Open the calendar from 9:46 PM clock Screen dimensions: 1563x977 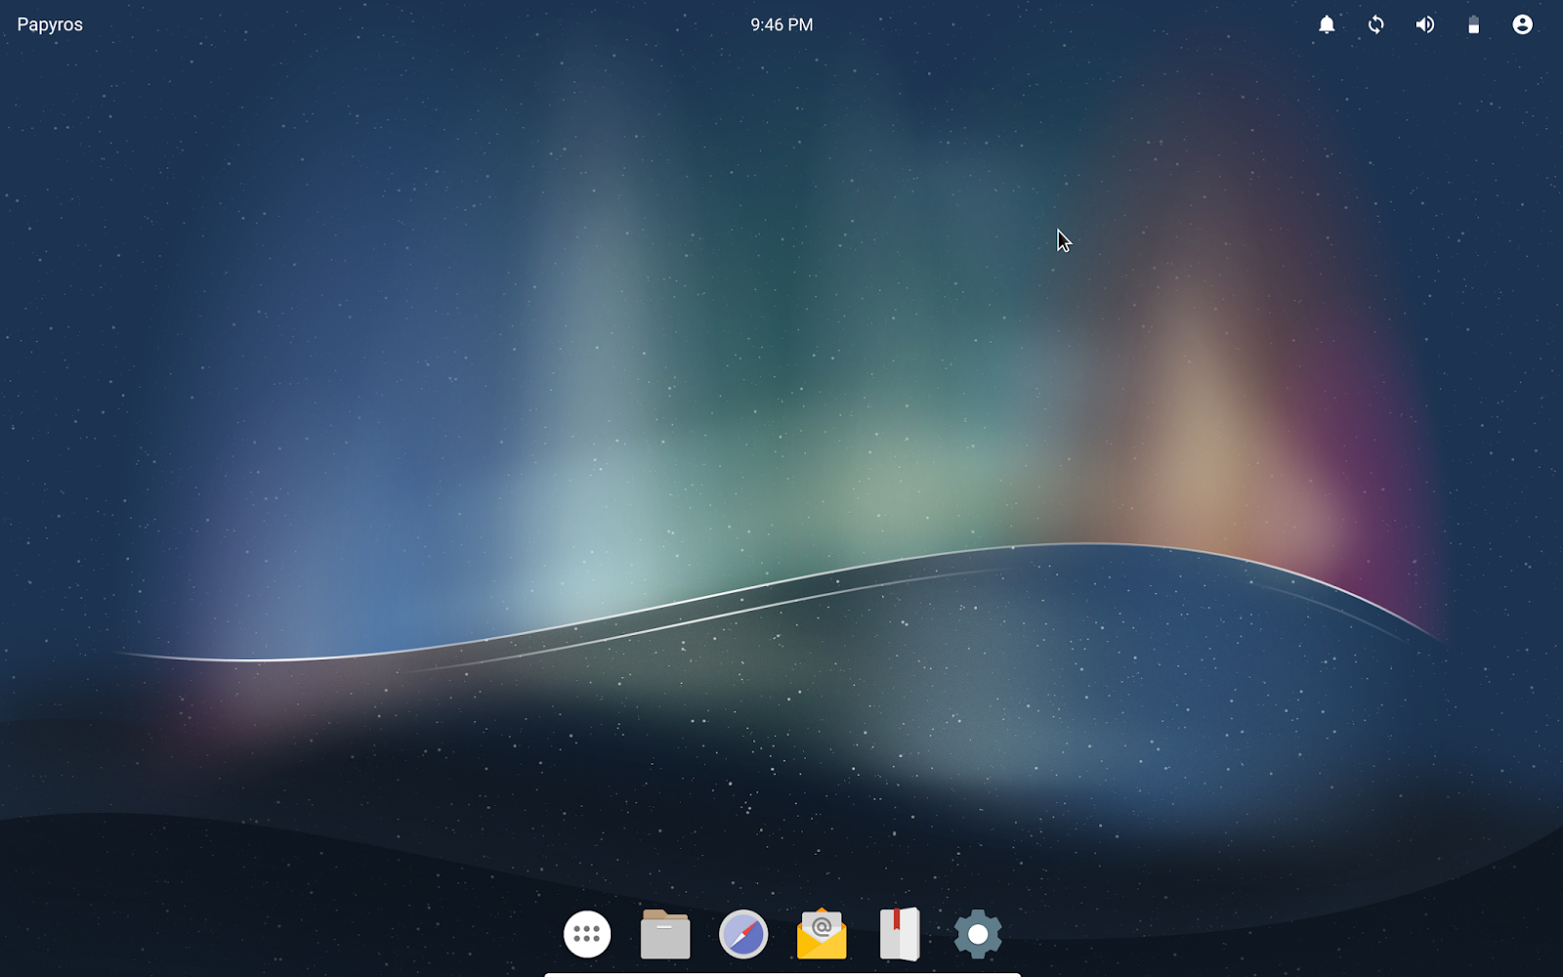[x=781, y=25]
